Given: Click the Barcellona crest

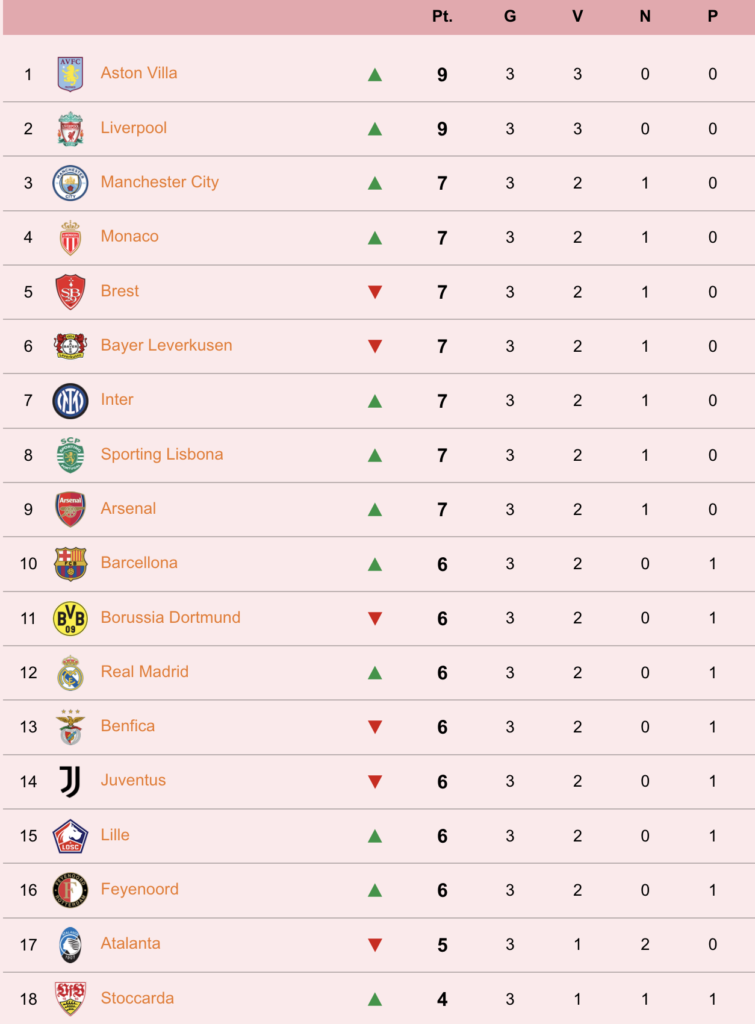Looking at the screenshot, I should 70,564.
